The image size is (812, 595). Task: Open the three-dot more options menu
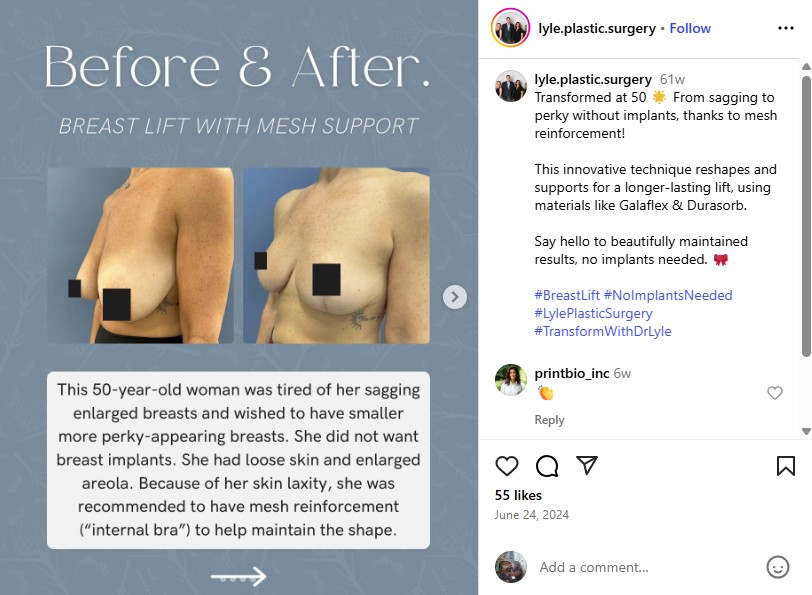(x=786, y=28)
